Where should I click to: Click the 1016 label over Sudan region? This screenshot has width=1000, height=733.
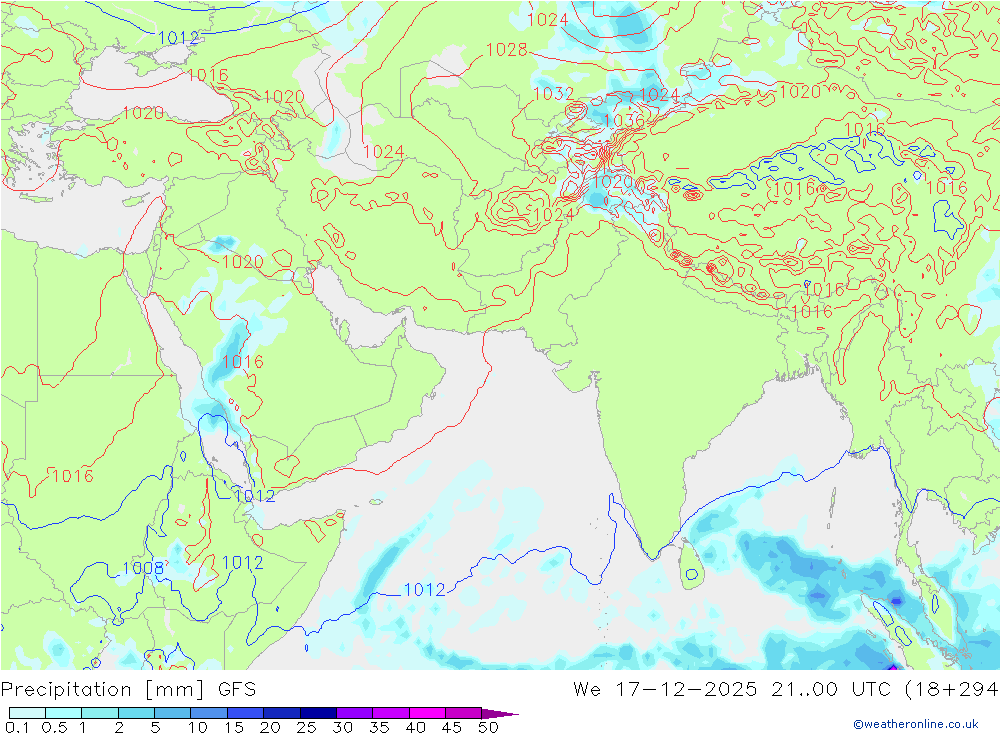click(x=73, y=476)
